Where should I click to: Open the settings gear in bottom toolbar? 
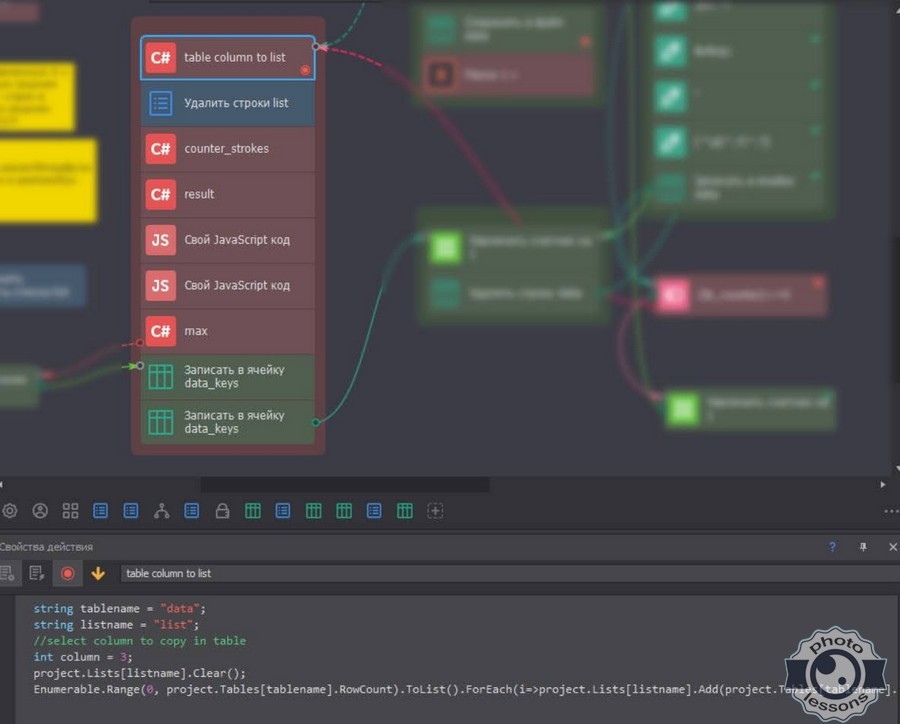tap(10, 511)
